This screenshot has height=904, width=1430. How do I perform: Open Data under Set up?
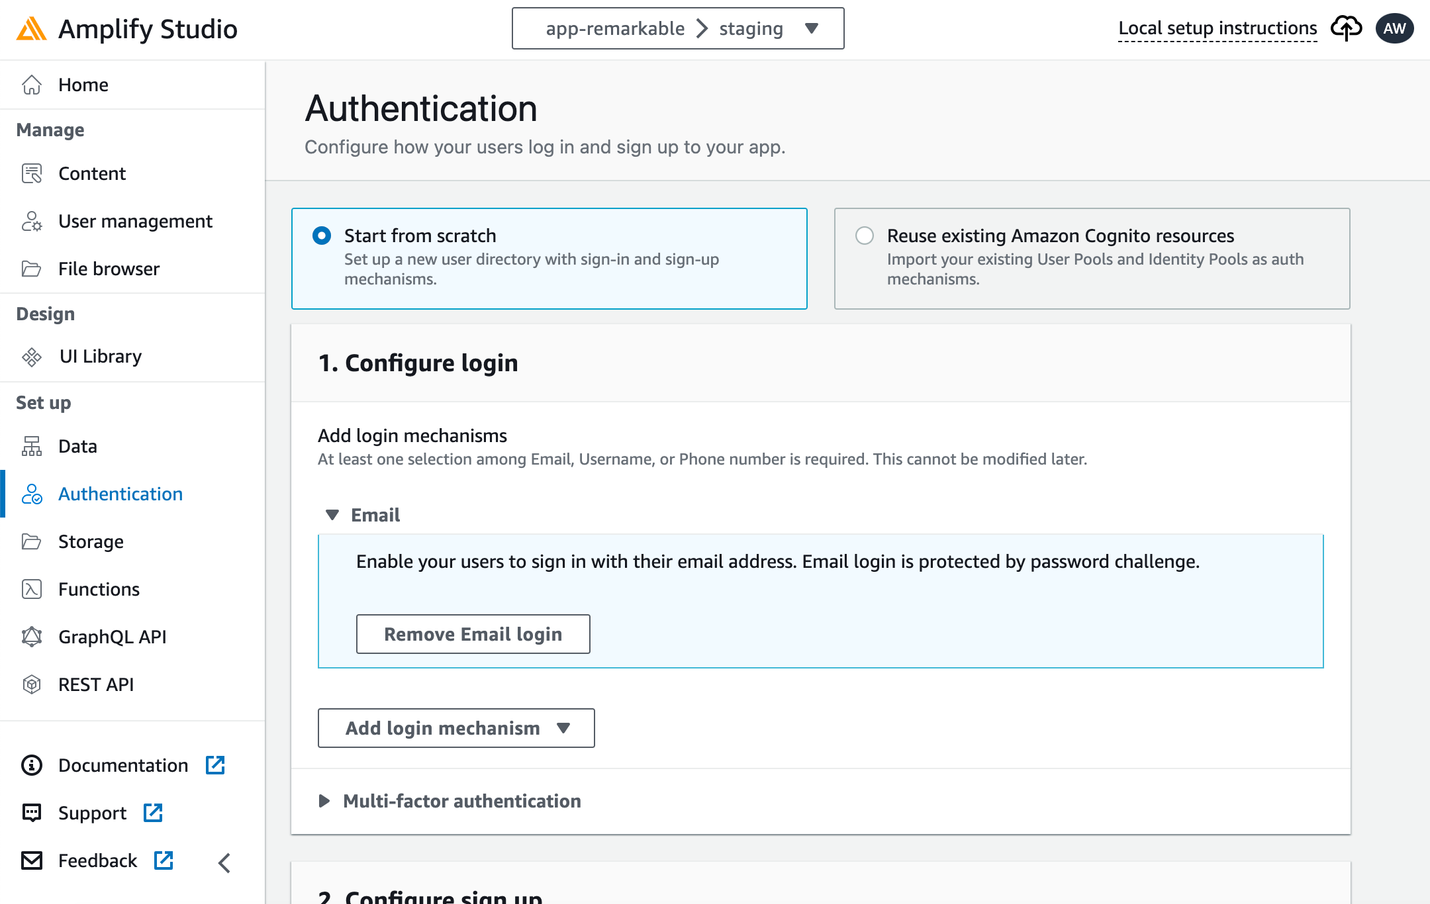click(x=77, y=446)
